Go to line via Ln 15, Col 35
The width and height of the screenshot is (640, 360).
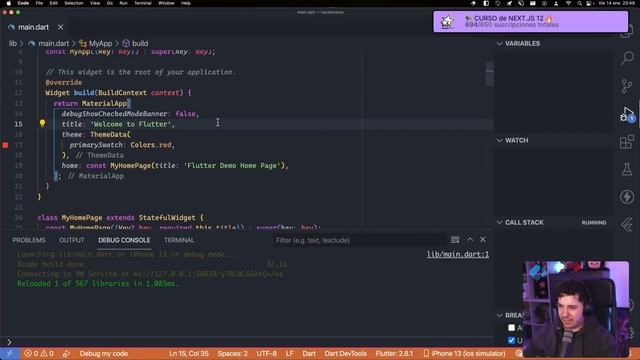(x=189, y=353)
